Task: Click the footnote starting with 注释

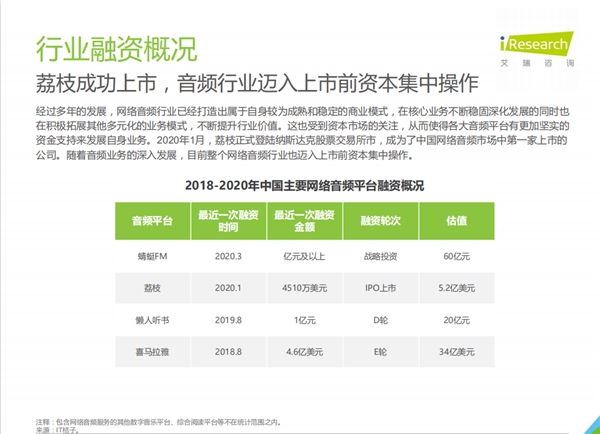Action: [x=159, y=423]
